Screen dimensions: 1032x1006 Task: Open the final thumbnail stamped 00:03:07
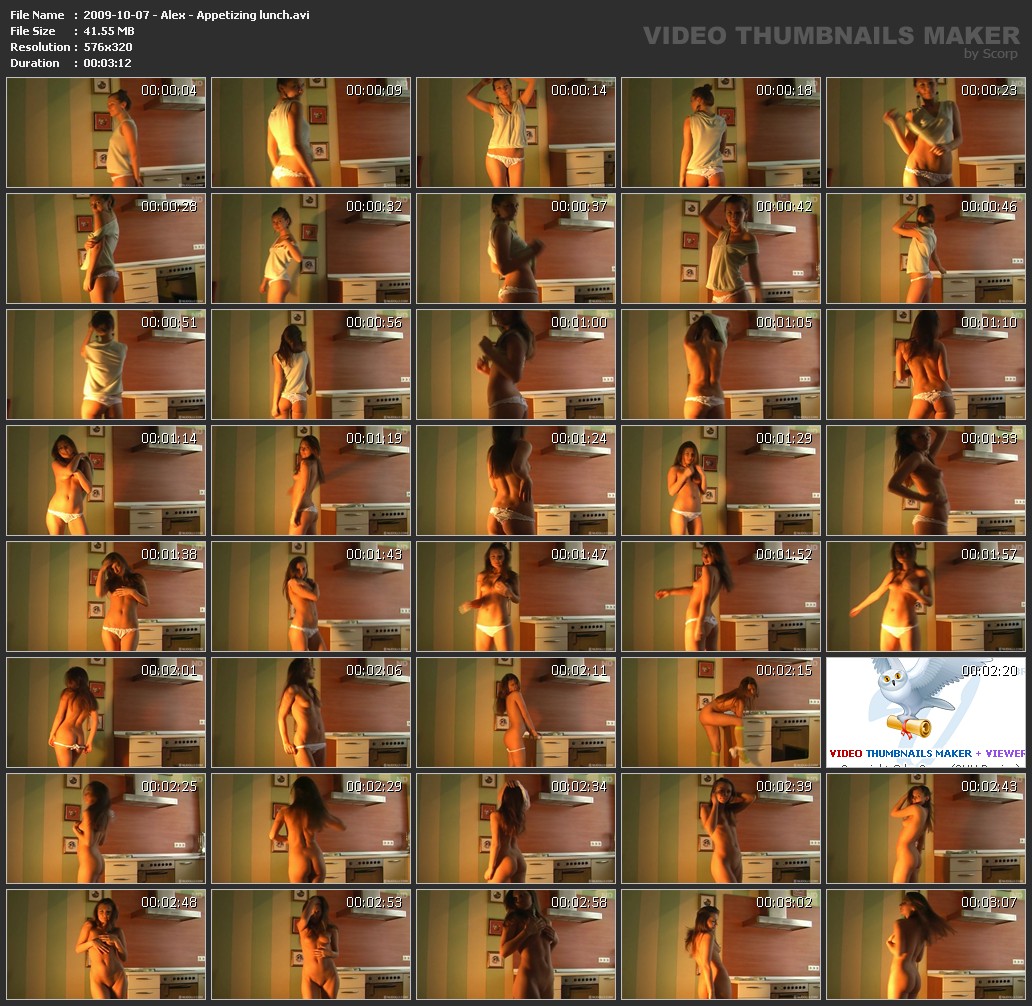[x=926, y=945]
